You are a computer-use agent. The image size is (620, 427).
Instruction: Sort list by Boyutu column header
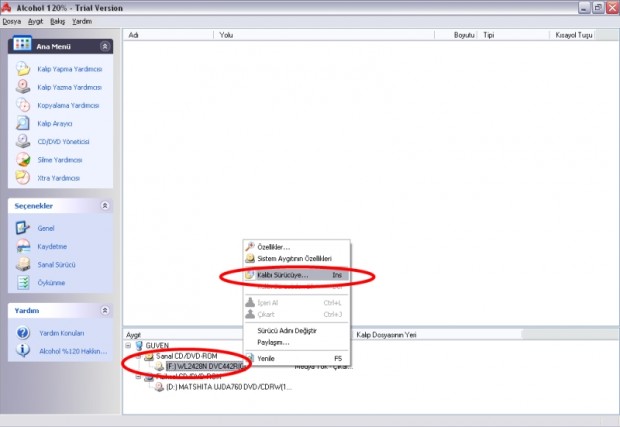456,35
